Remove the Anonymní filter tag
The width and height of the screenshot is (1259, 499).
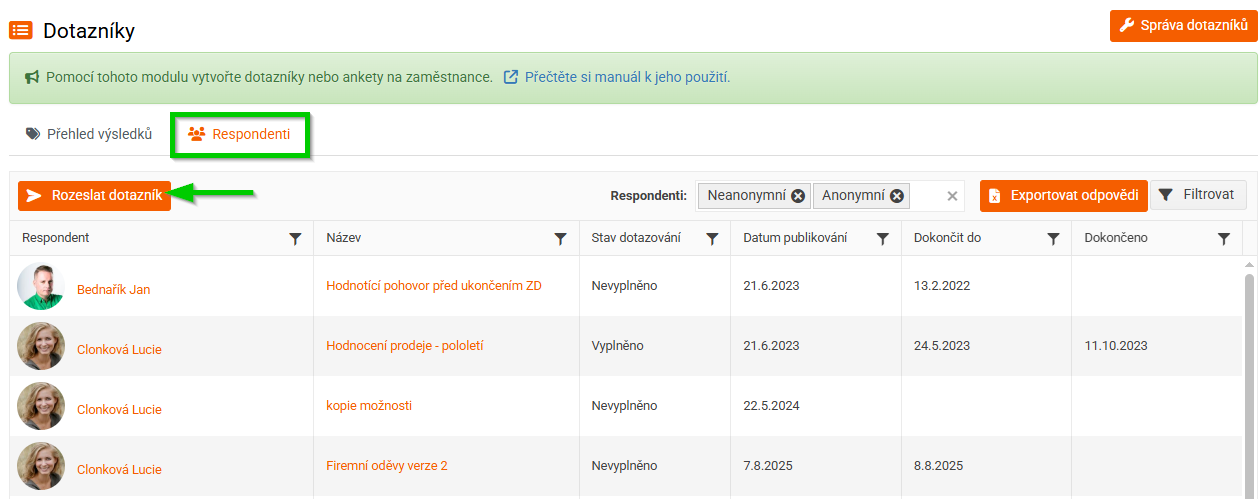897,196
